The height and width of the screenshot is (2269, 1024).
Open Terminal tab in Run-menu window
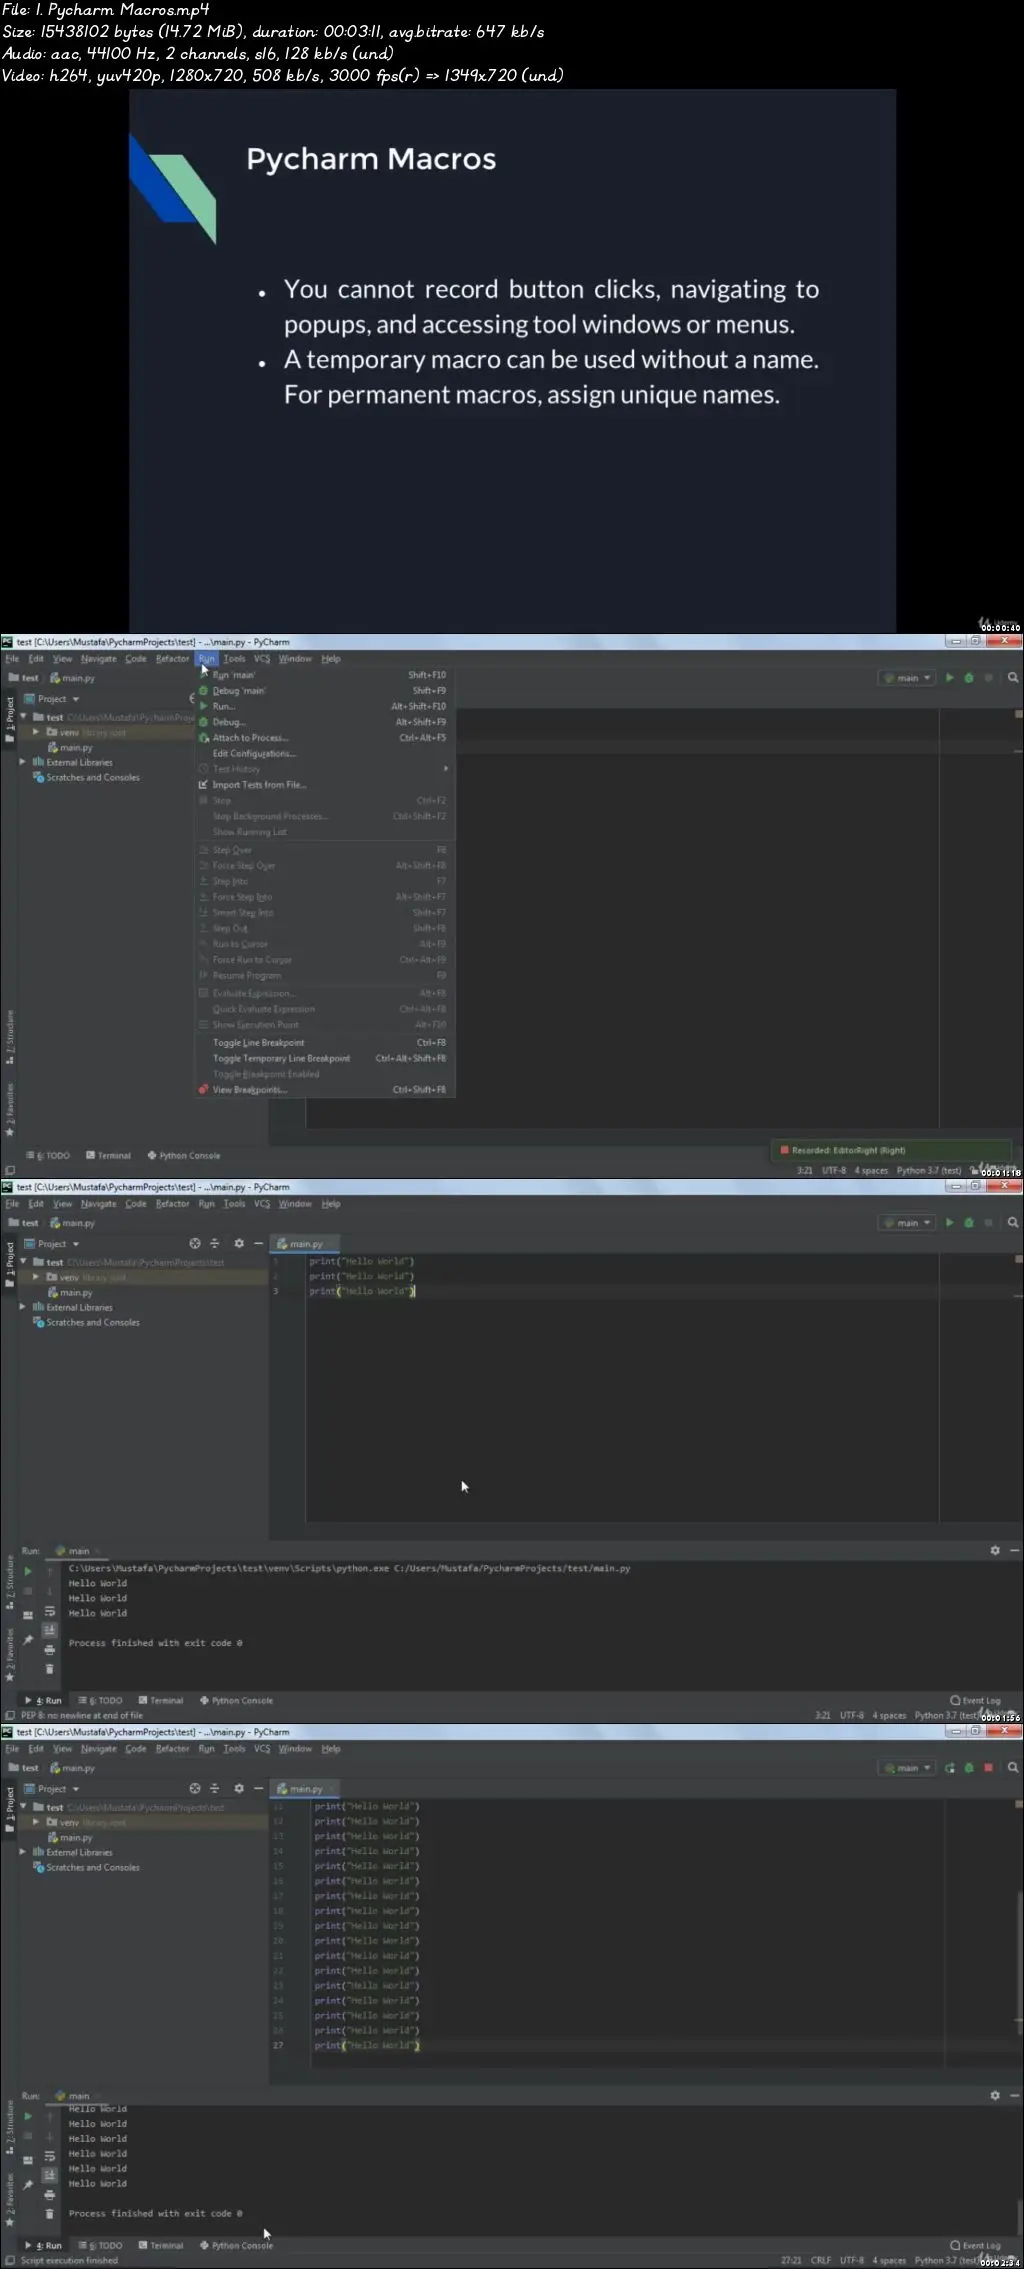[109, 1156]
